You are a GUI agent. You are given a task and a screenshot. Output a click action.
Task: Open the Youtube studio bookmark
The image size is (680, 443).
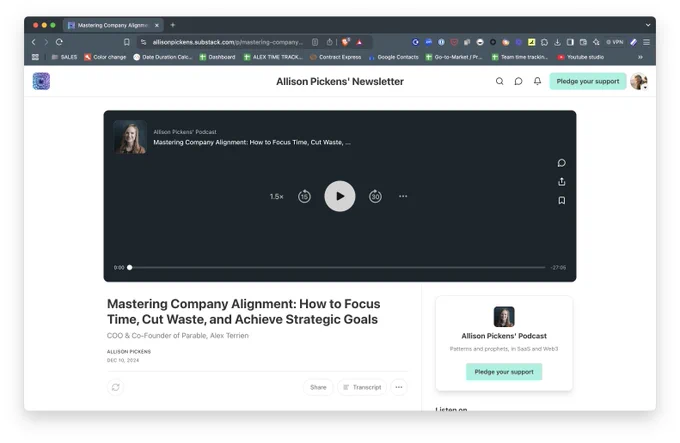tap(581, 57)
